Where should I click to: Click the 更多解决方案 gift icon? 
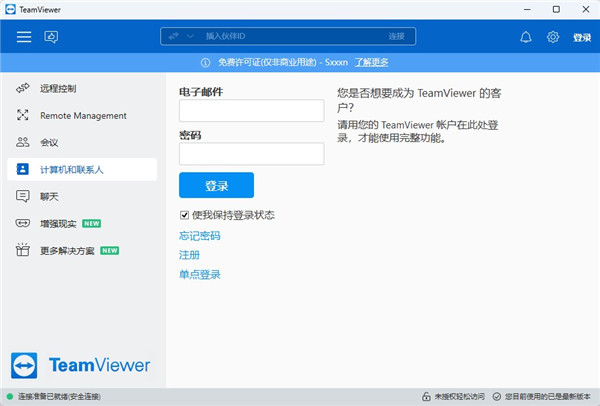pyautogui.click(x=23, y=250)
